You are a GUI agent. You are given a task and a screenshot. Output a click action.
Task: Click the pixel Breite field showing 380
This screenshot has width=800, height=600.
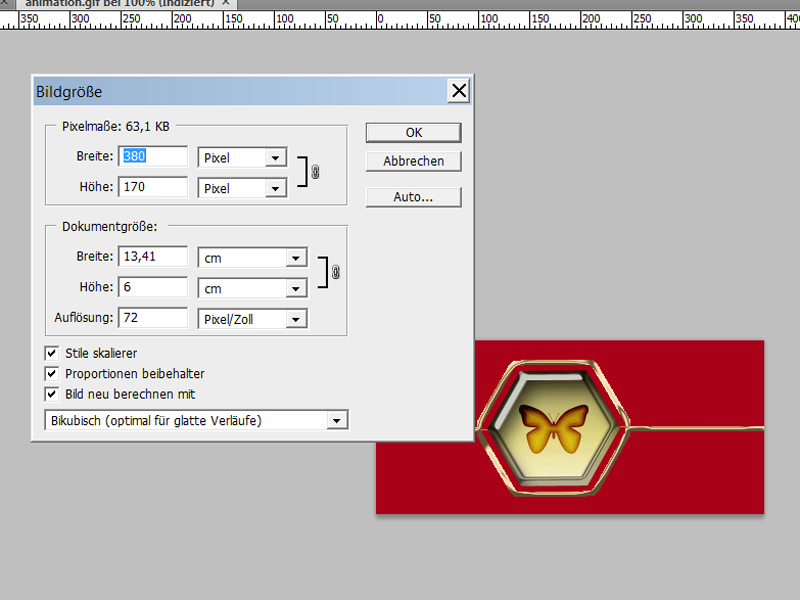coord(153,157)
